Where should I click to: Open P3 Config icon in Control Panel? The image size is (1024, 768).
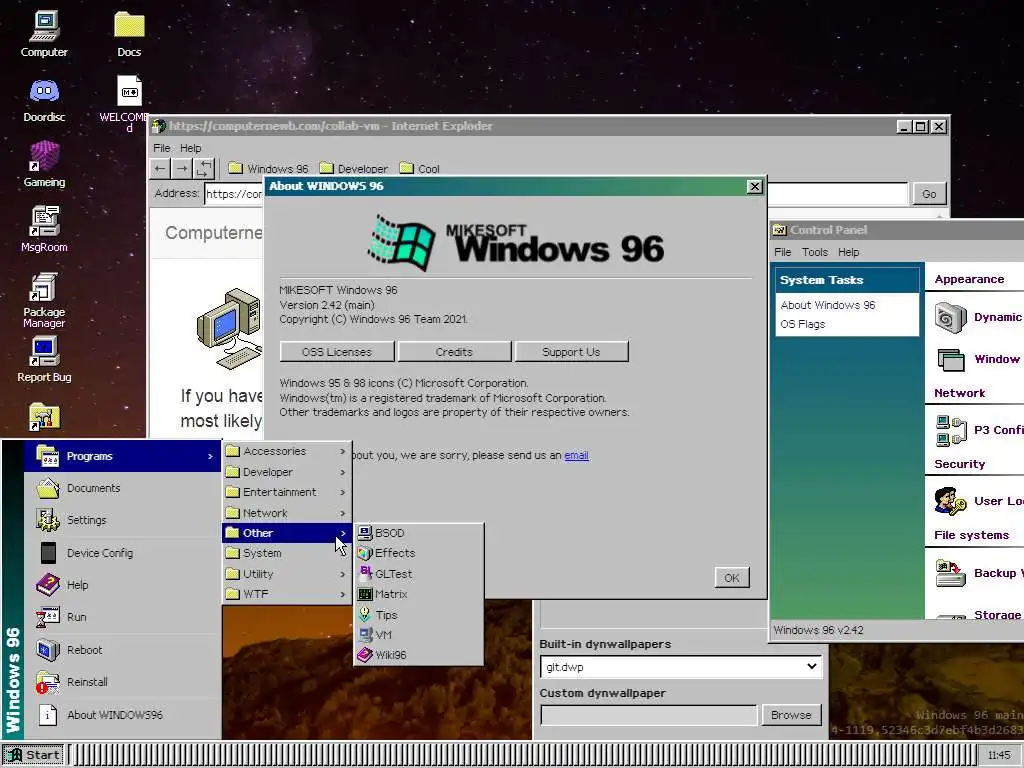coord(951,431)
